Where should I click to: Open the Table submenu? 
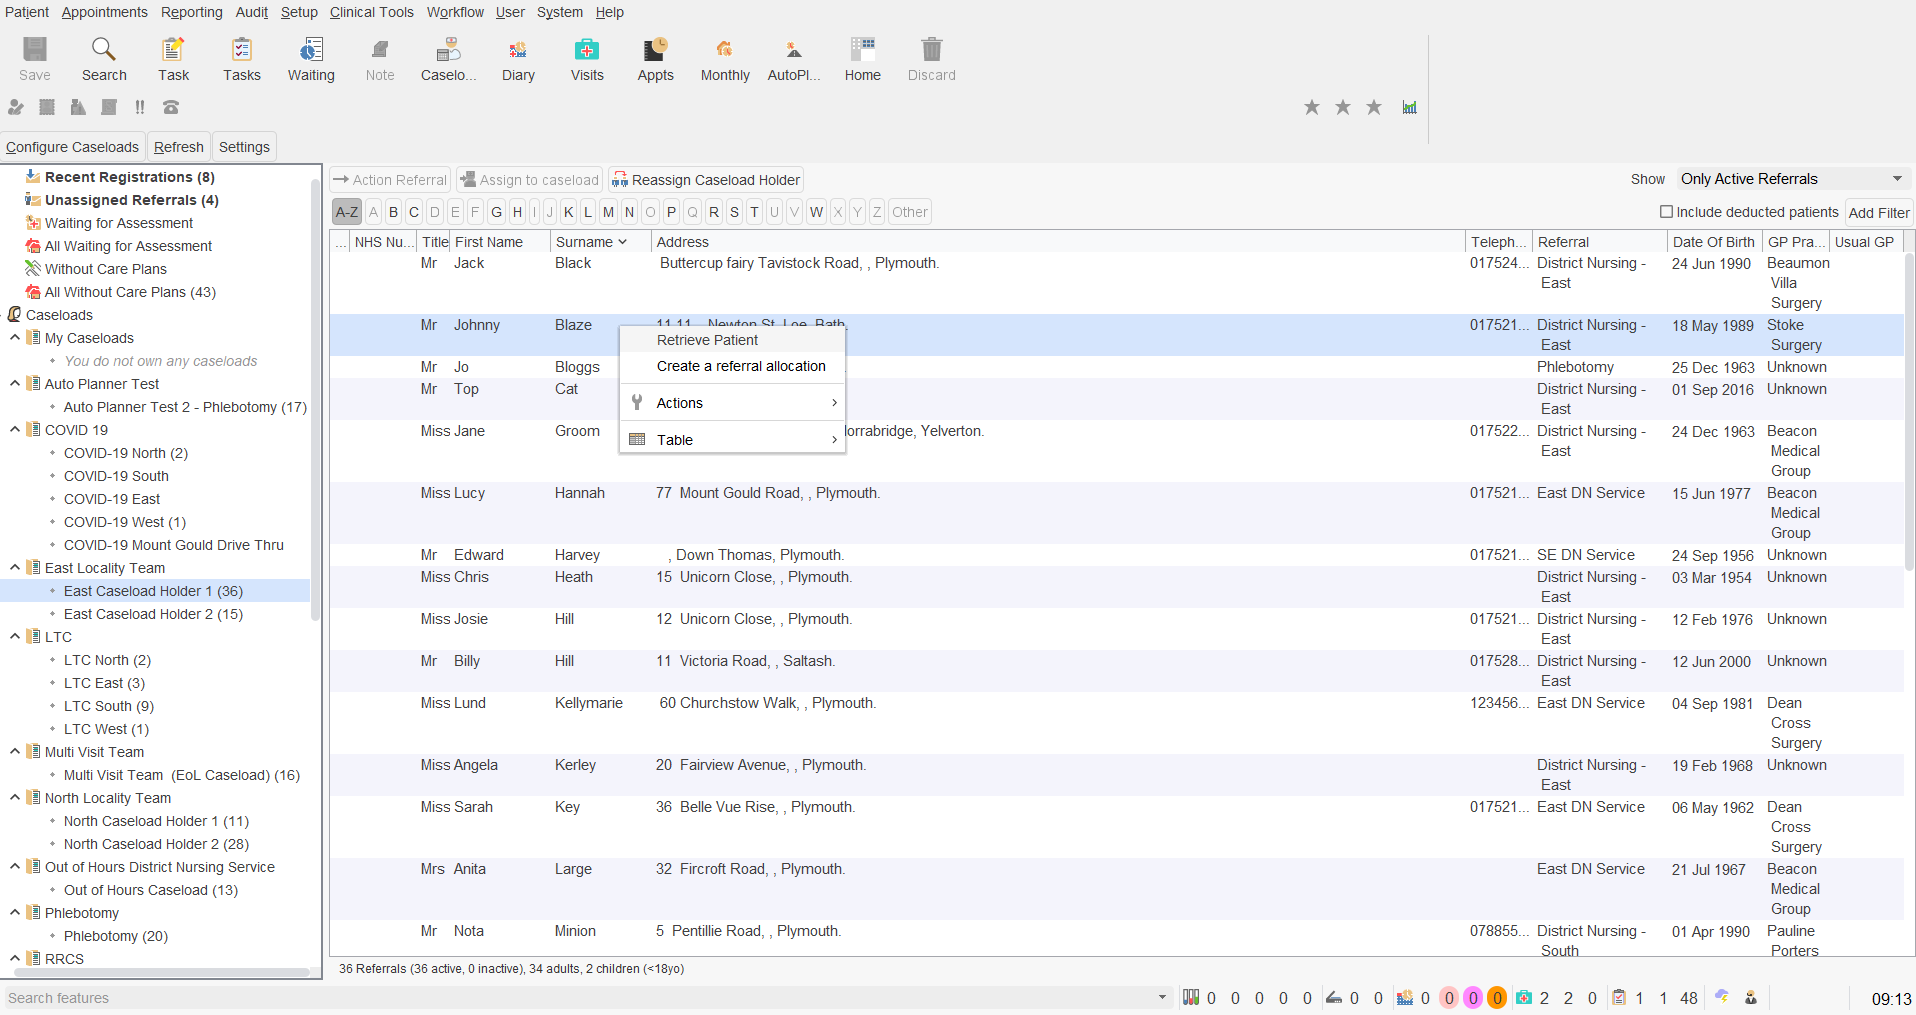point(732,440)
